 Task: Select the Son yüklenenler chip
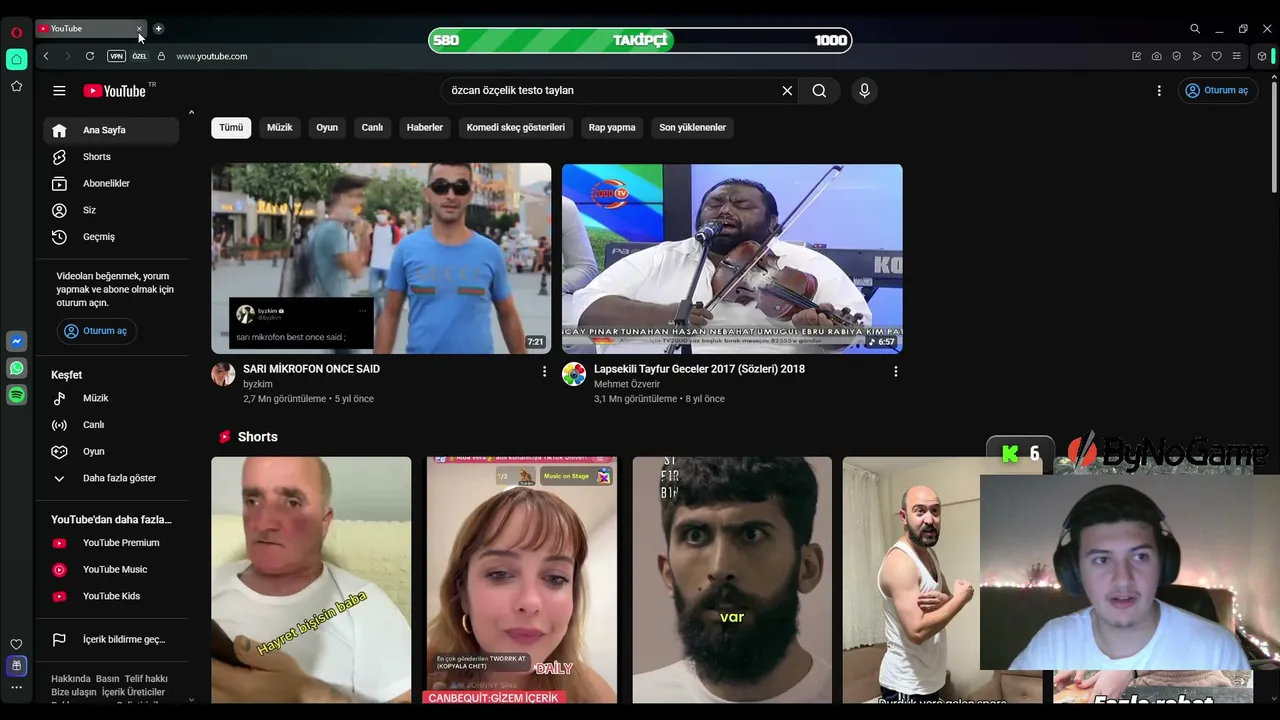pos(693,127)
